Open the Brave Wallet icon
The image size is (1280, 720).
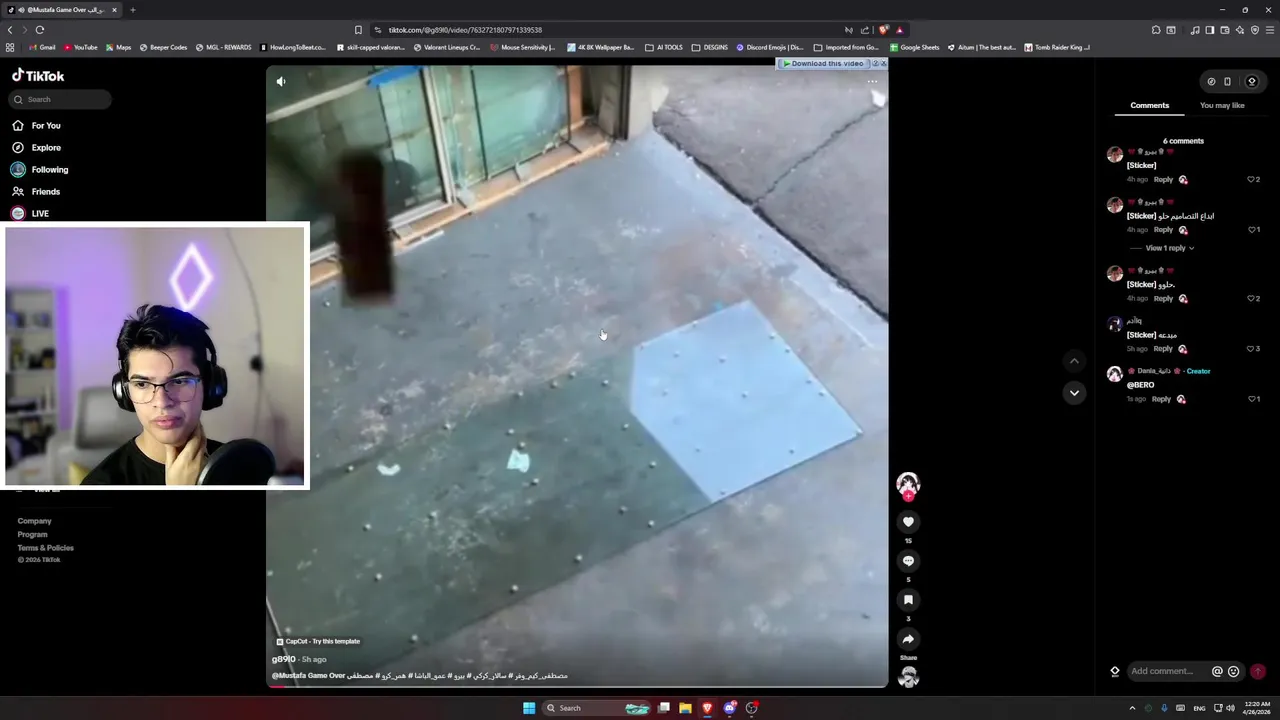tap(1224, 30)
